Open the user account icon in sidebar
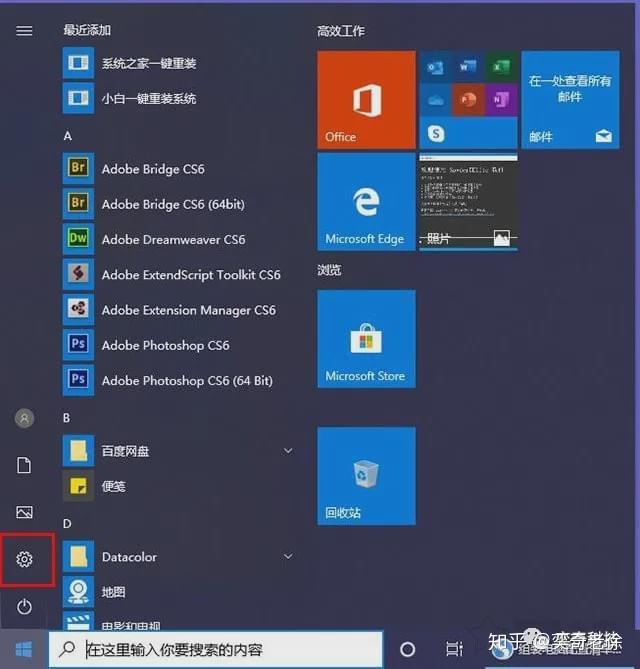 click(24, 418)
